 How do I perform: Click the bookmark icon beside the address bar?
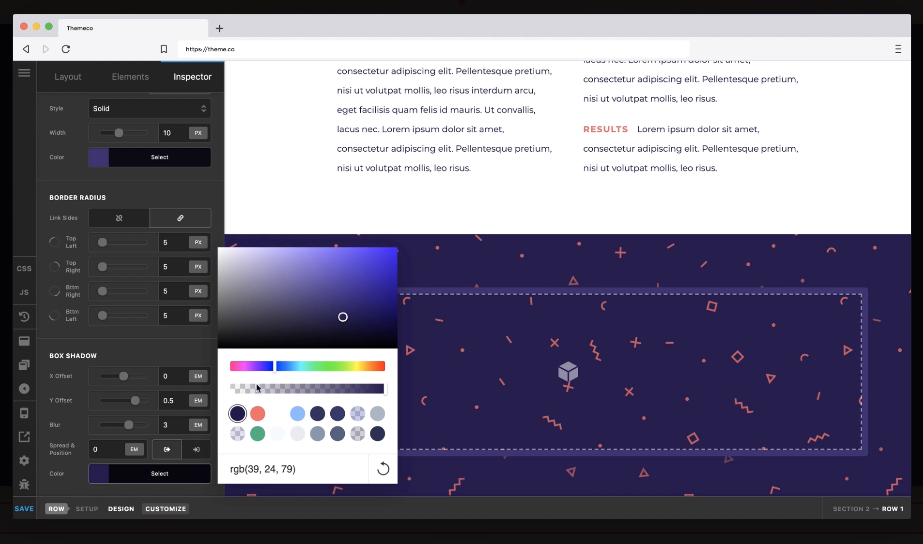[164, 49]
